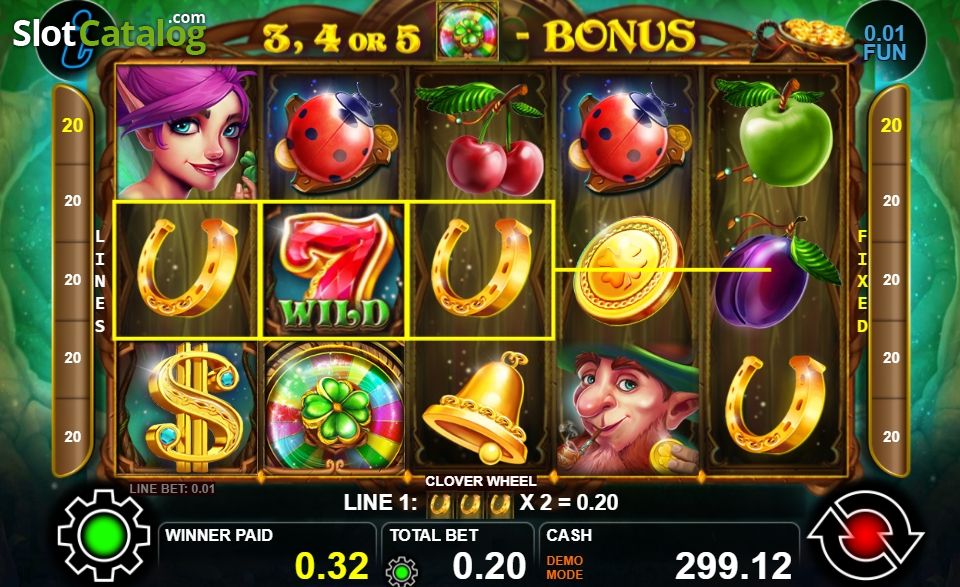Viewport: 960px width, 587px height.
Task: Open the SlotCatalog.com logo link
Action: point(109,32)
